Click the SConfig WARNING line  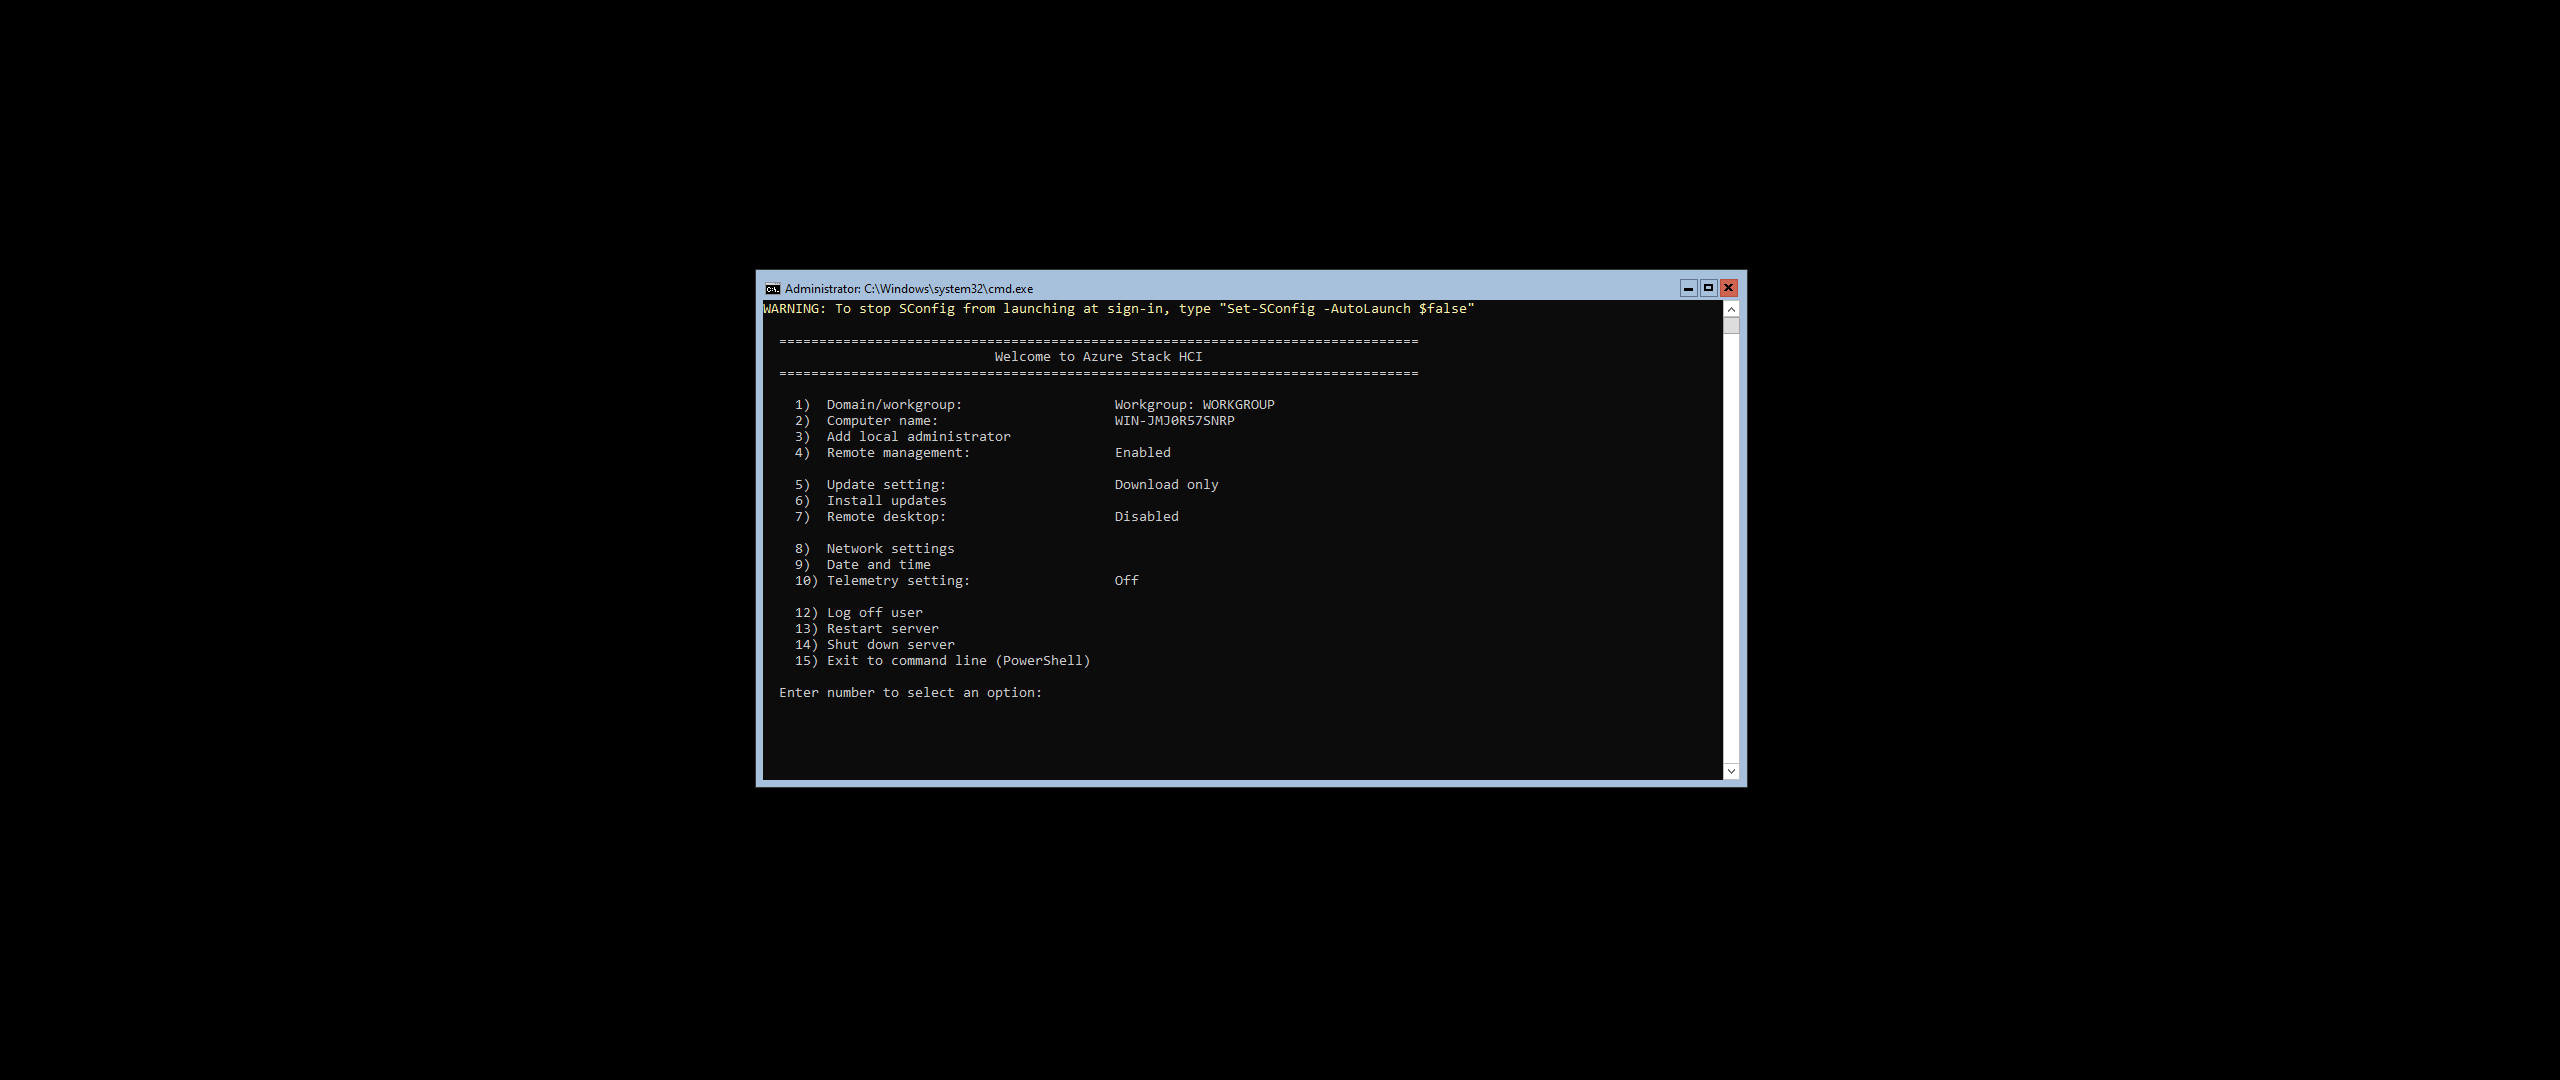pos(1118,309)
